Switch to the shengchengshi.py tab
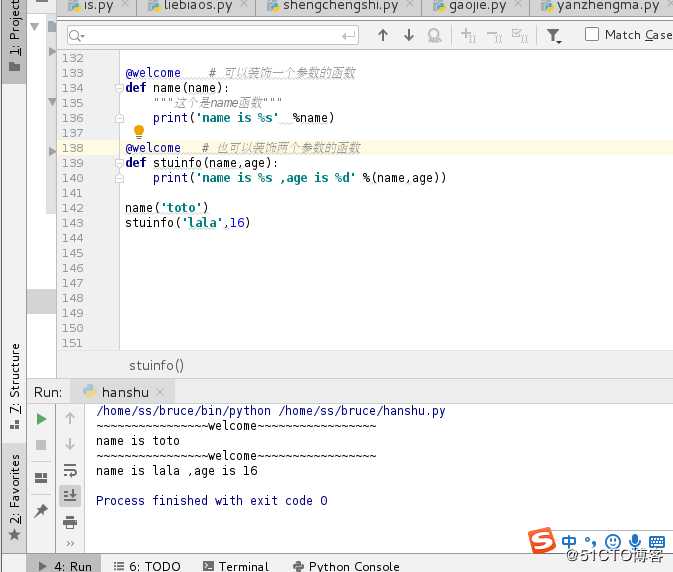This screenshot has width=673, height=572. pos(339,6)
